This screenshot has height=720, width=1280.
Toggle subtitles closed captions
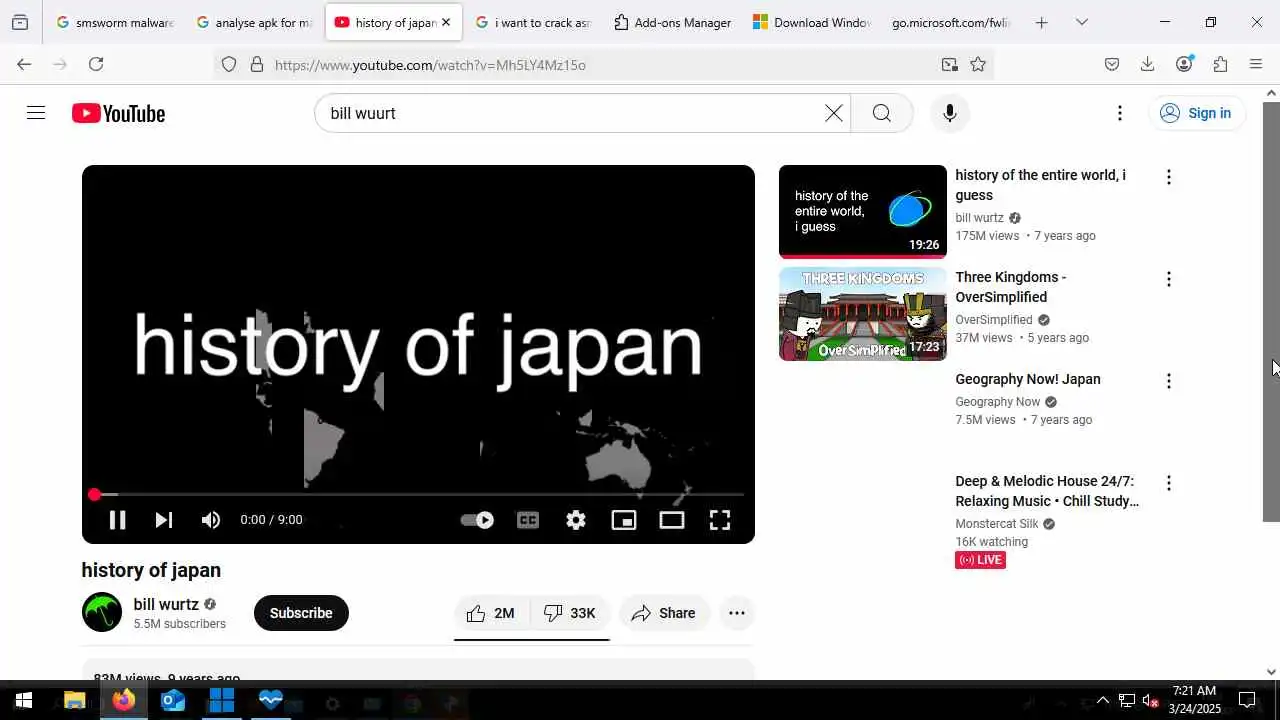528,520
